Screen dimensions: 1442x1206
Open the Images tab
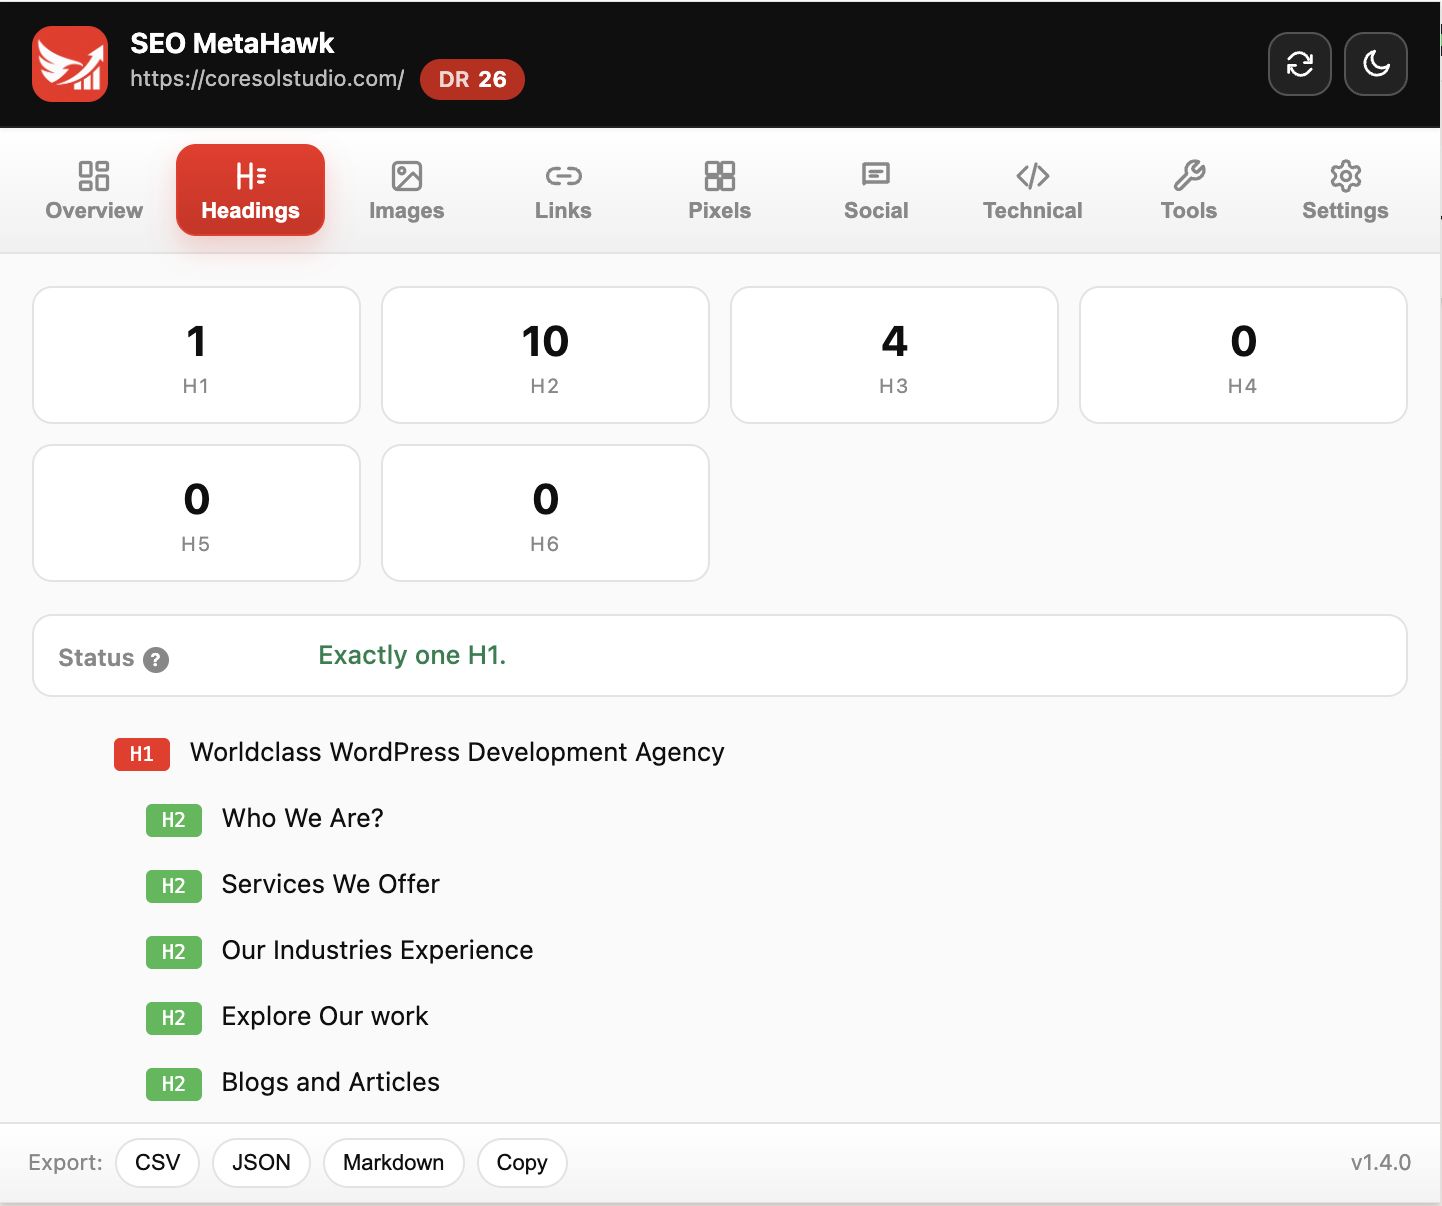[x=406, y=190]
